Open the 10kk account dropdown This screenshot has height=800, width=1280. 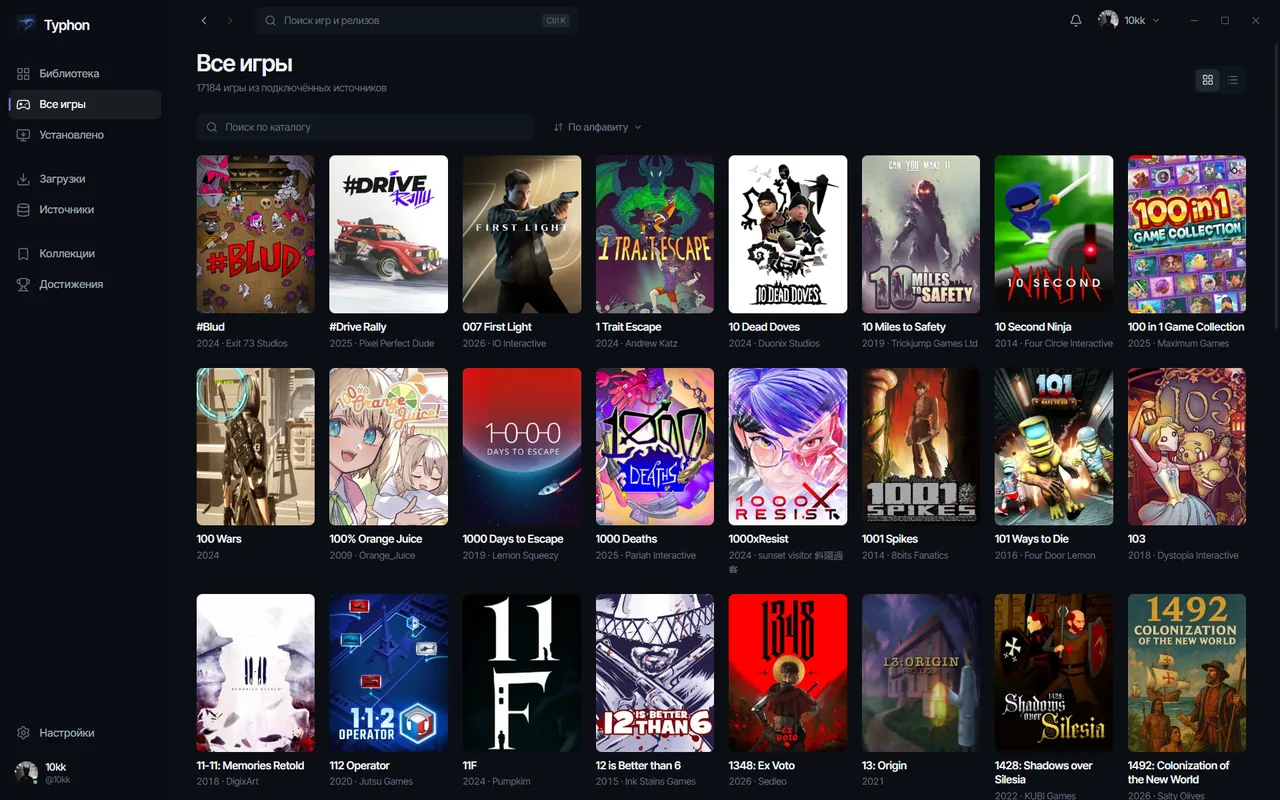click(x=1129, y=20)
